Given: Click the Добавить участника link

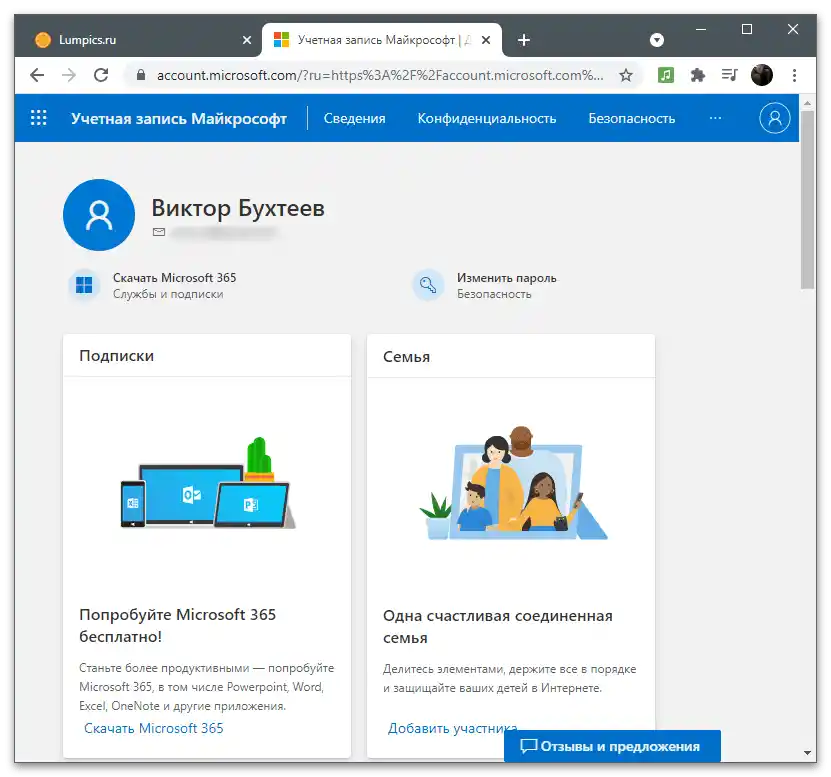Looking at the screenshot, I should click(x=453, y=728).
